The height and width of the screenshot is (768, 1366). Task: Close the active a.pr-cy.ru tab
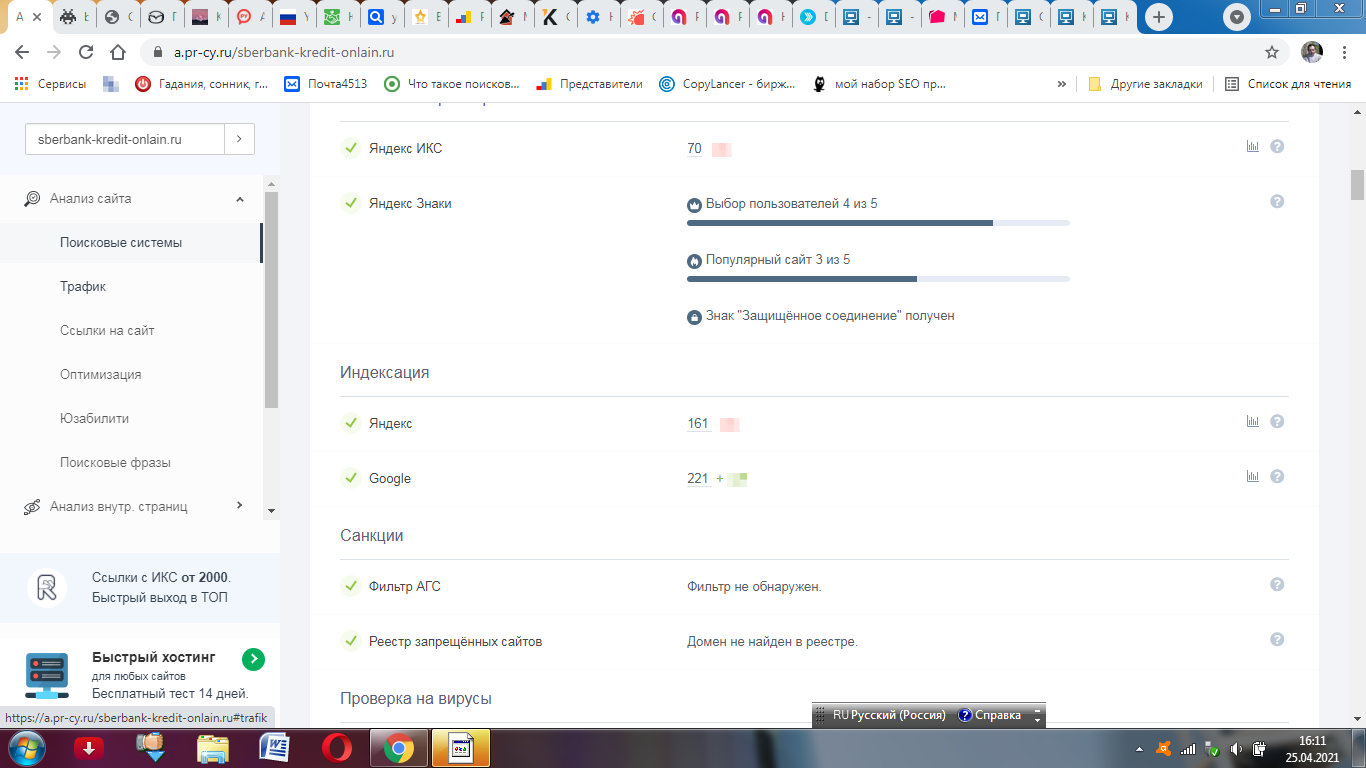37,17
